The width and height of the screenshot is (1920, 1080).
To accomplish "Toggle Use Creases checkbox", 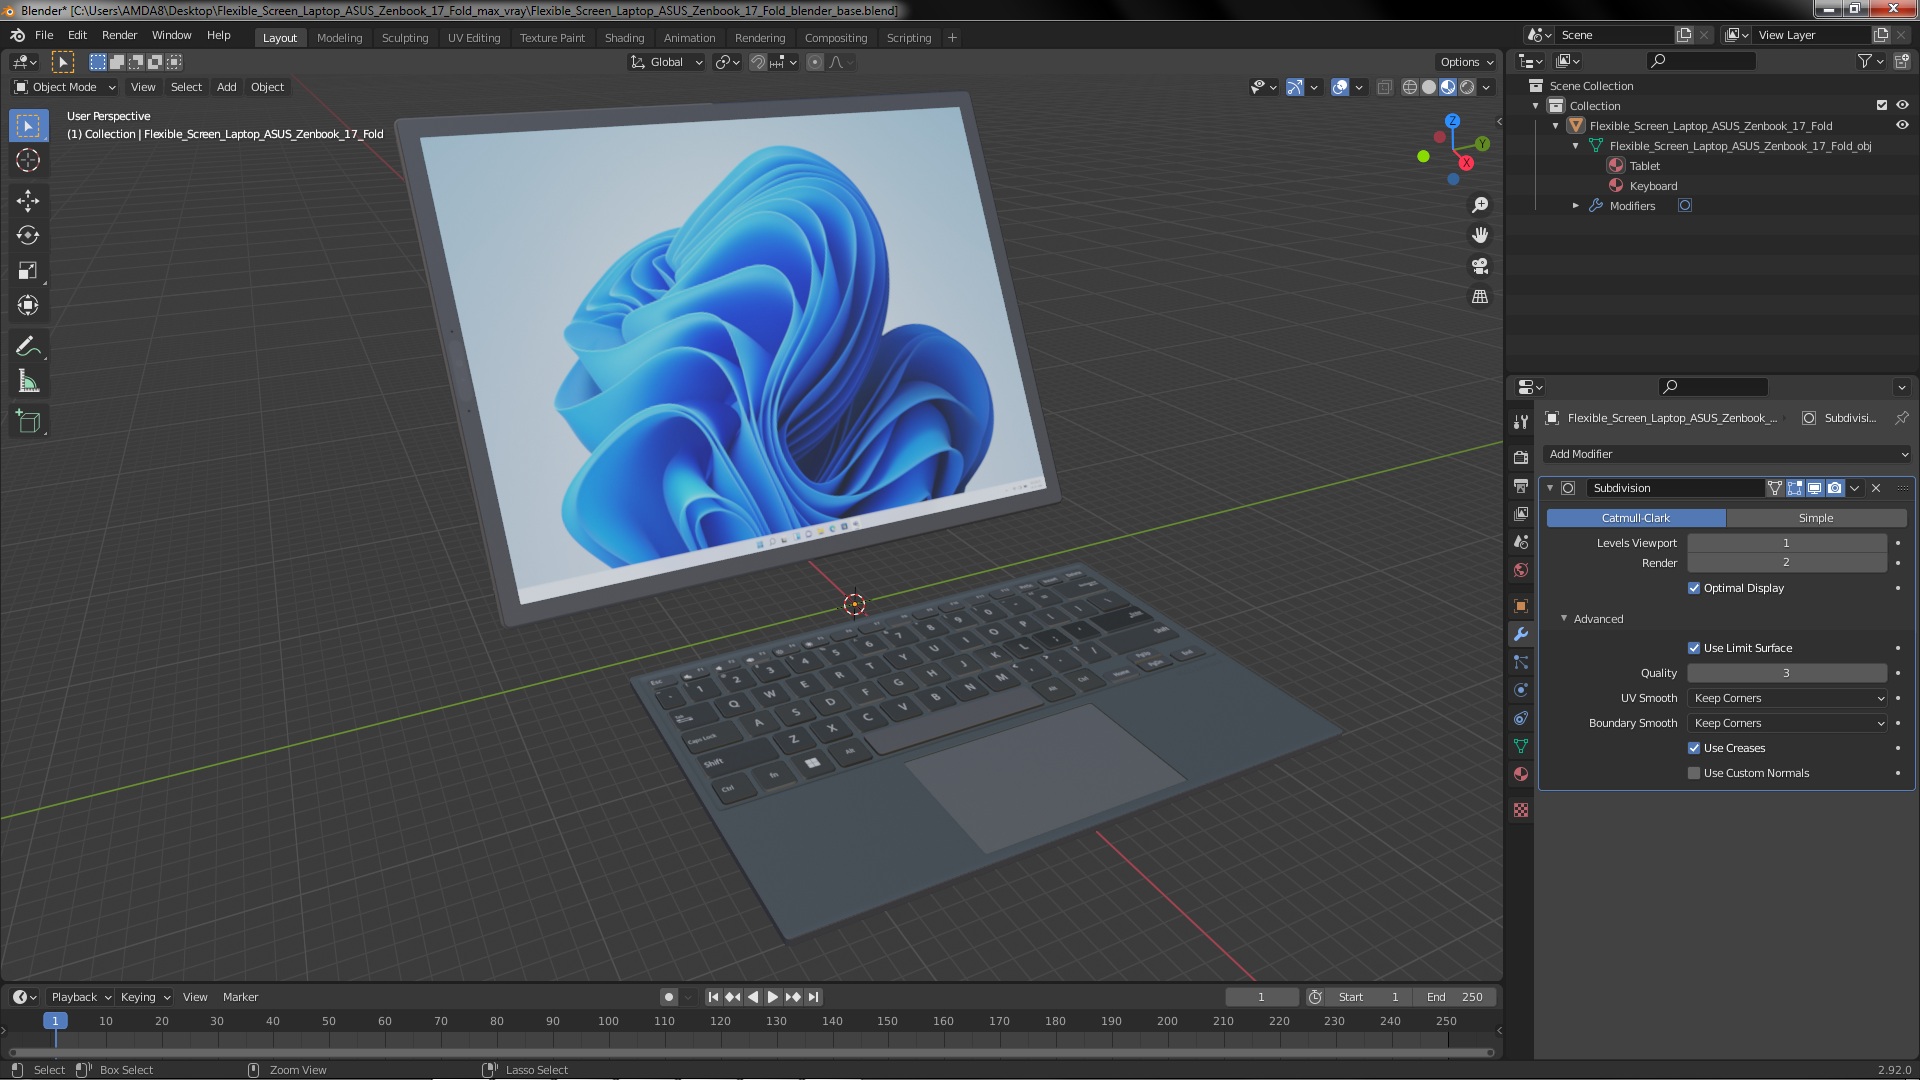I will click(x=1694, y=748).
